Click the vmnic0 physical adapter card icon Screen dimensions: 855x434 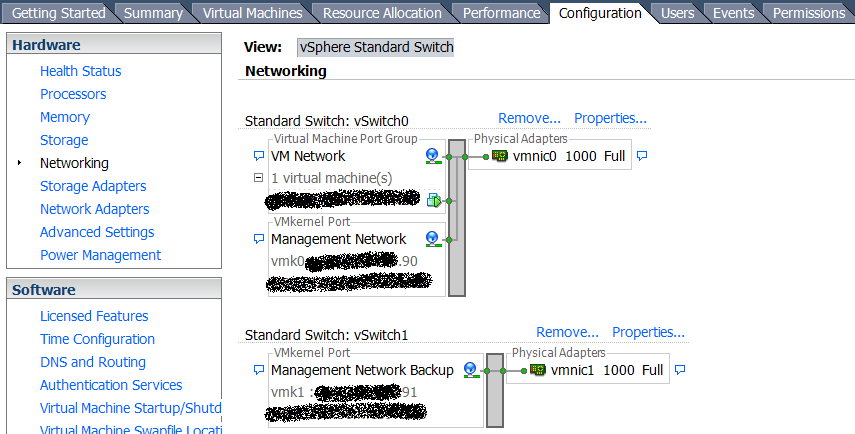coord(499,156)
